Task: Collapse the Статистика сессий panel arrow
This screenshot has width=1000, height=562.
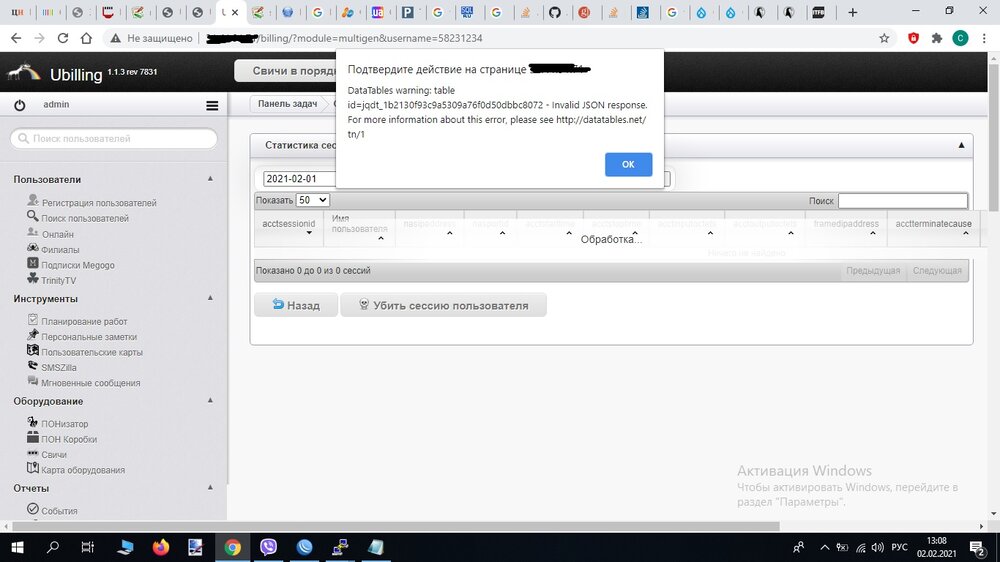Action: [x=961, y=145]
